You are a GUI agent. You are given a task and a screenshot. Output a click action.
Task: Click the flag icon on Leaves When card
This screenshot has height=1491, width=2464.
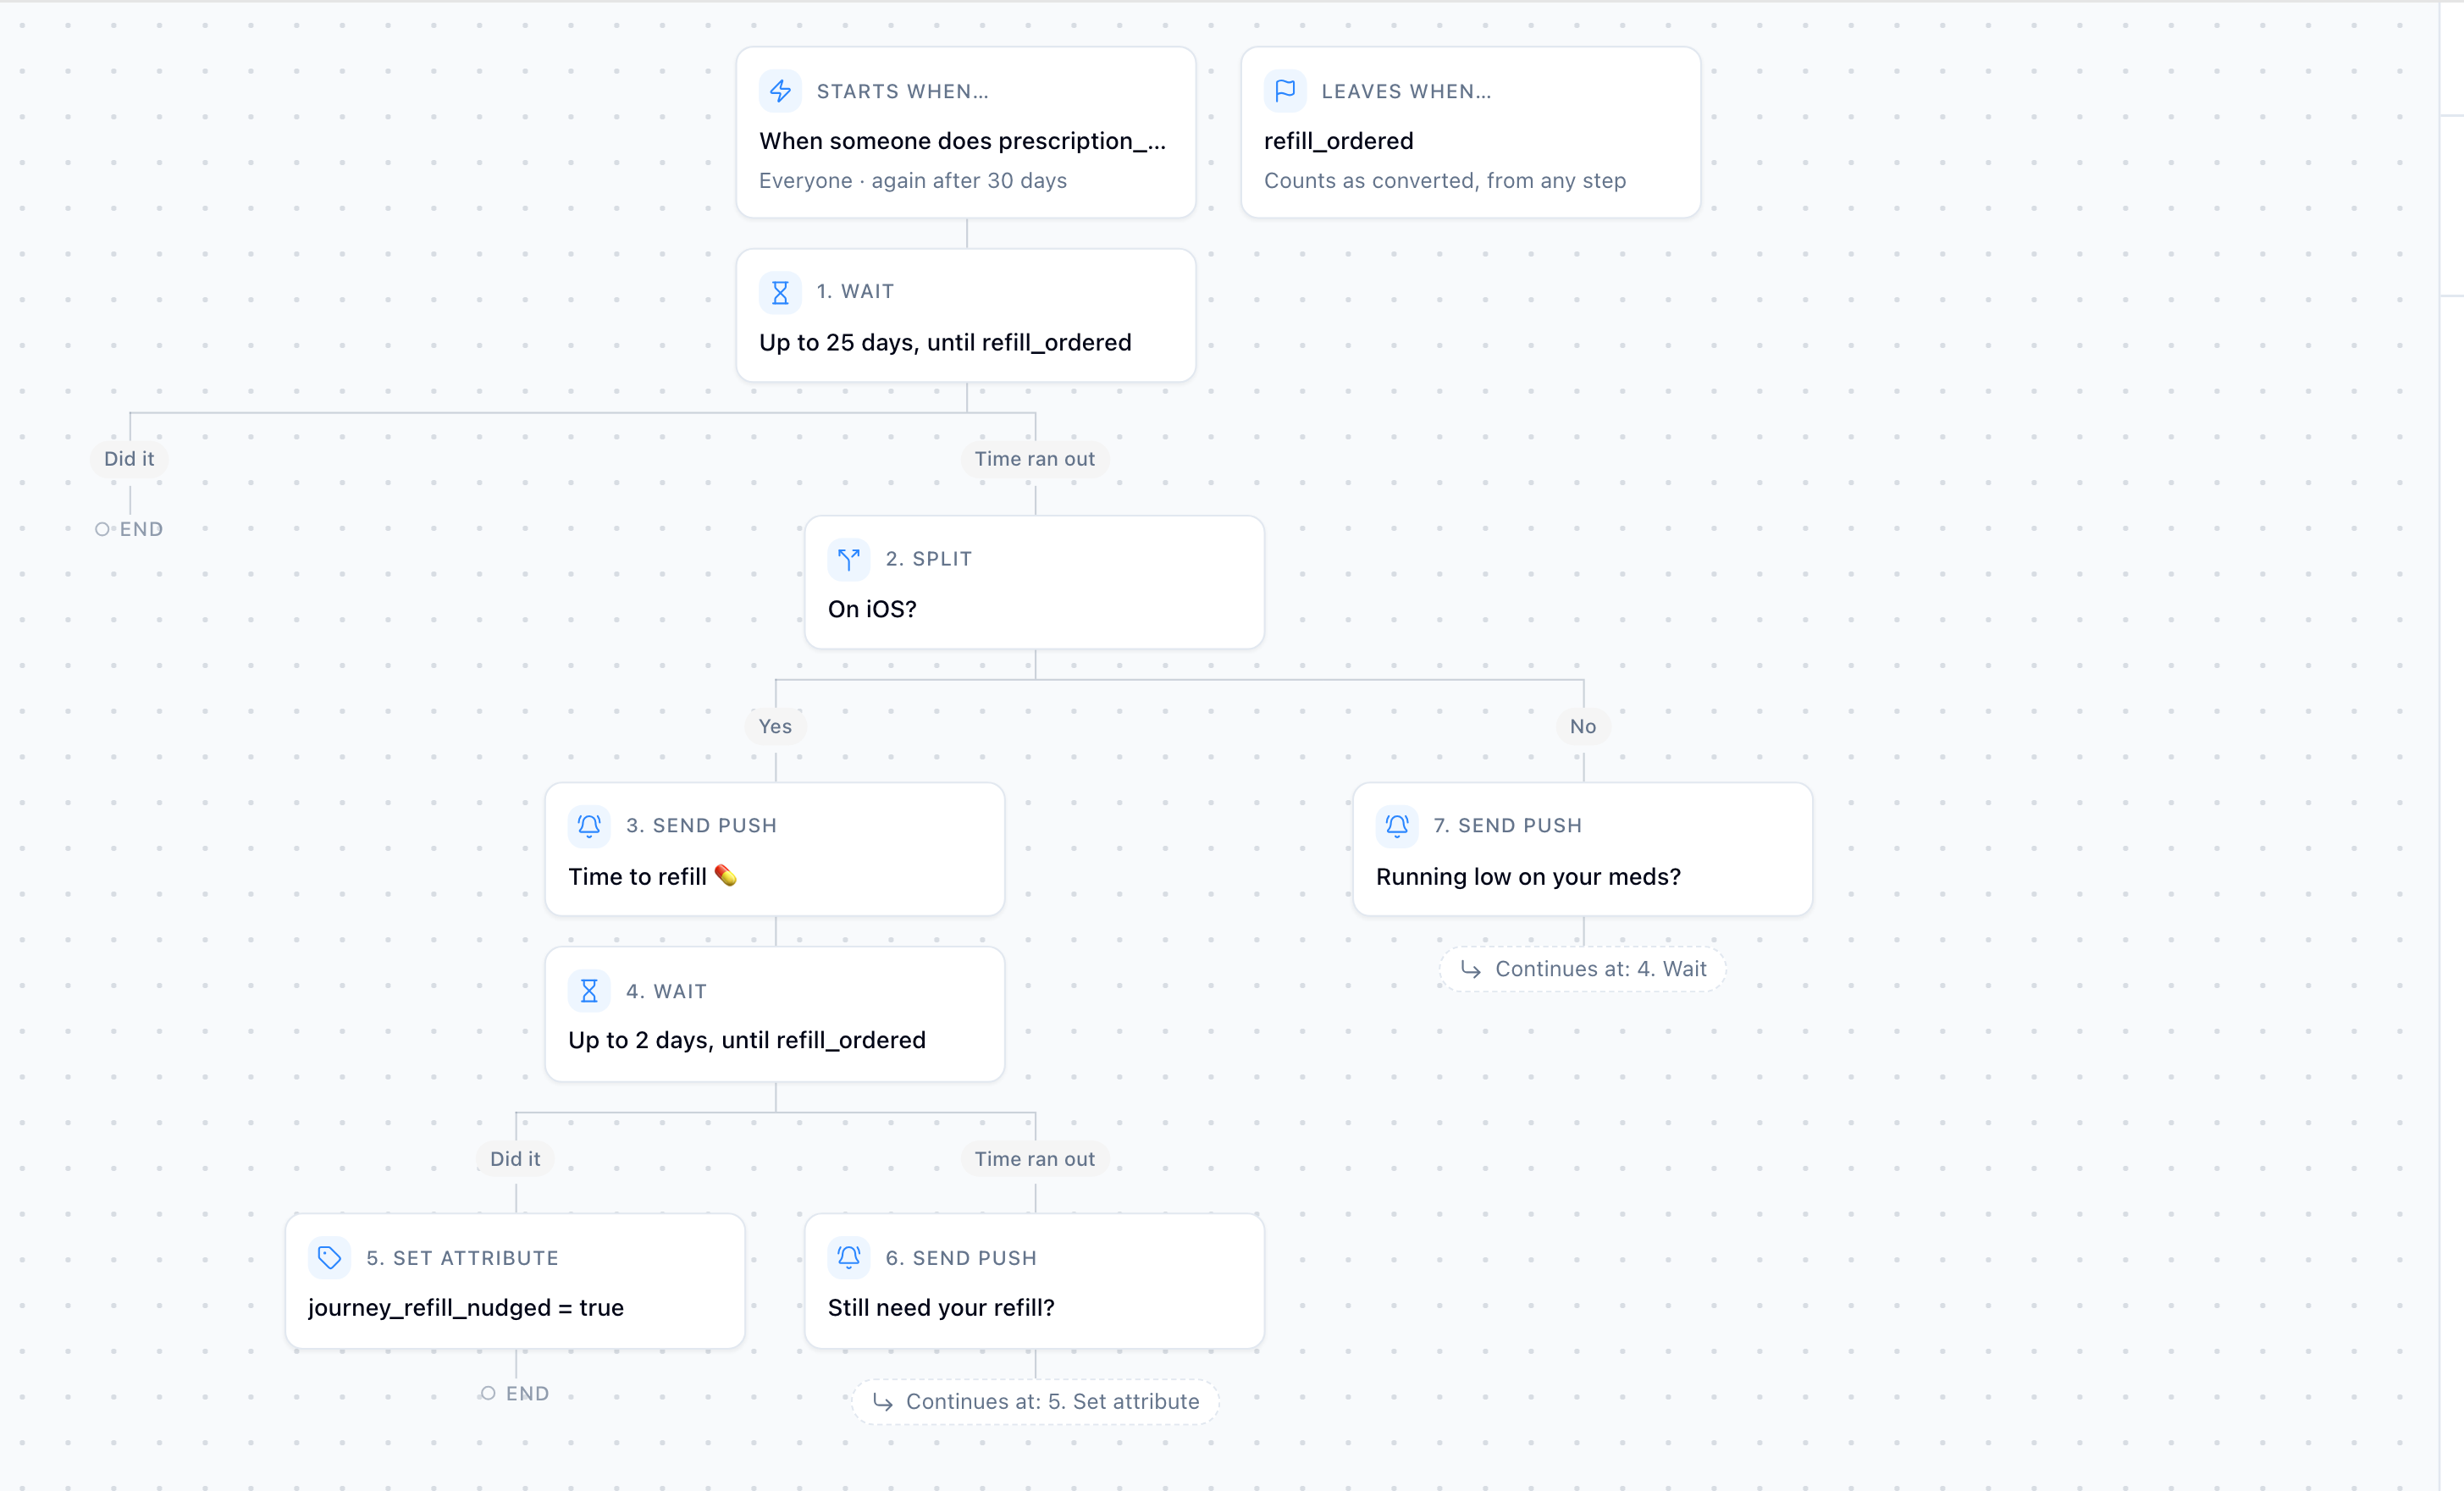point(1285,91)
